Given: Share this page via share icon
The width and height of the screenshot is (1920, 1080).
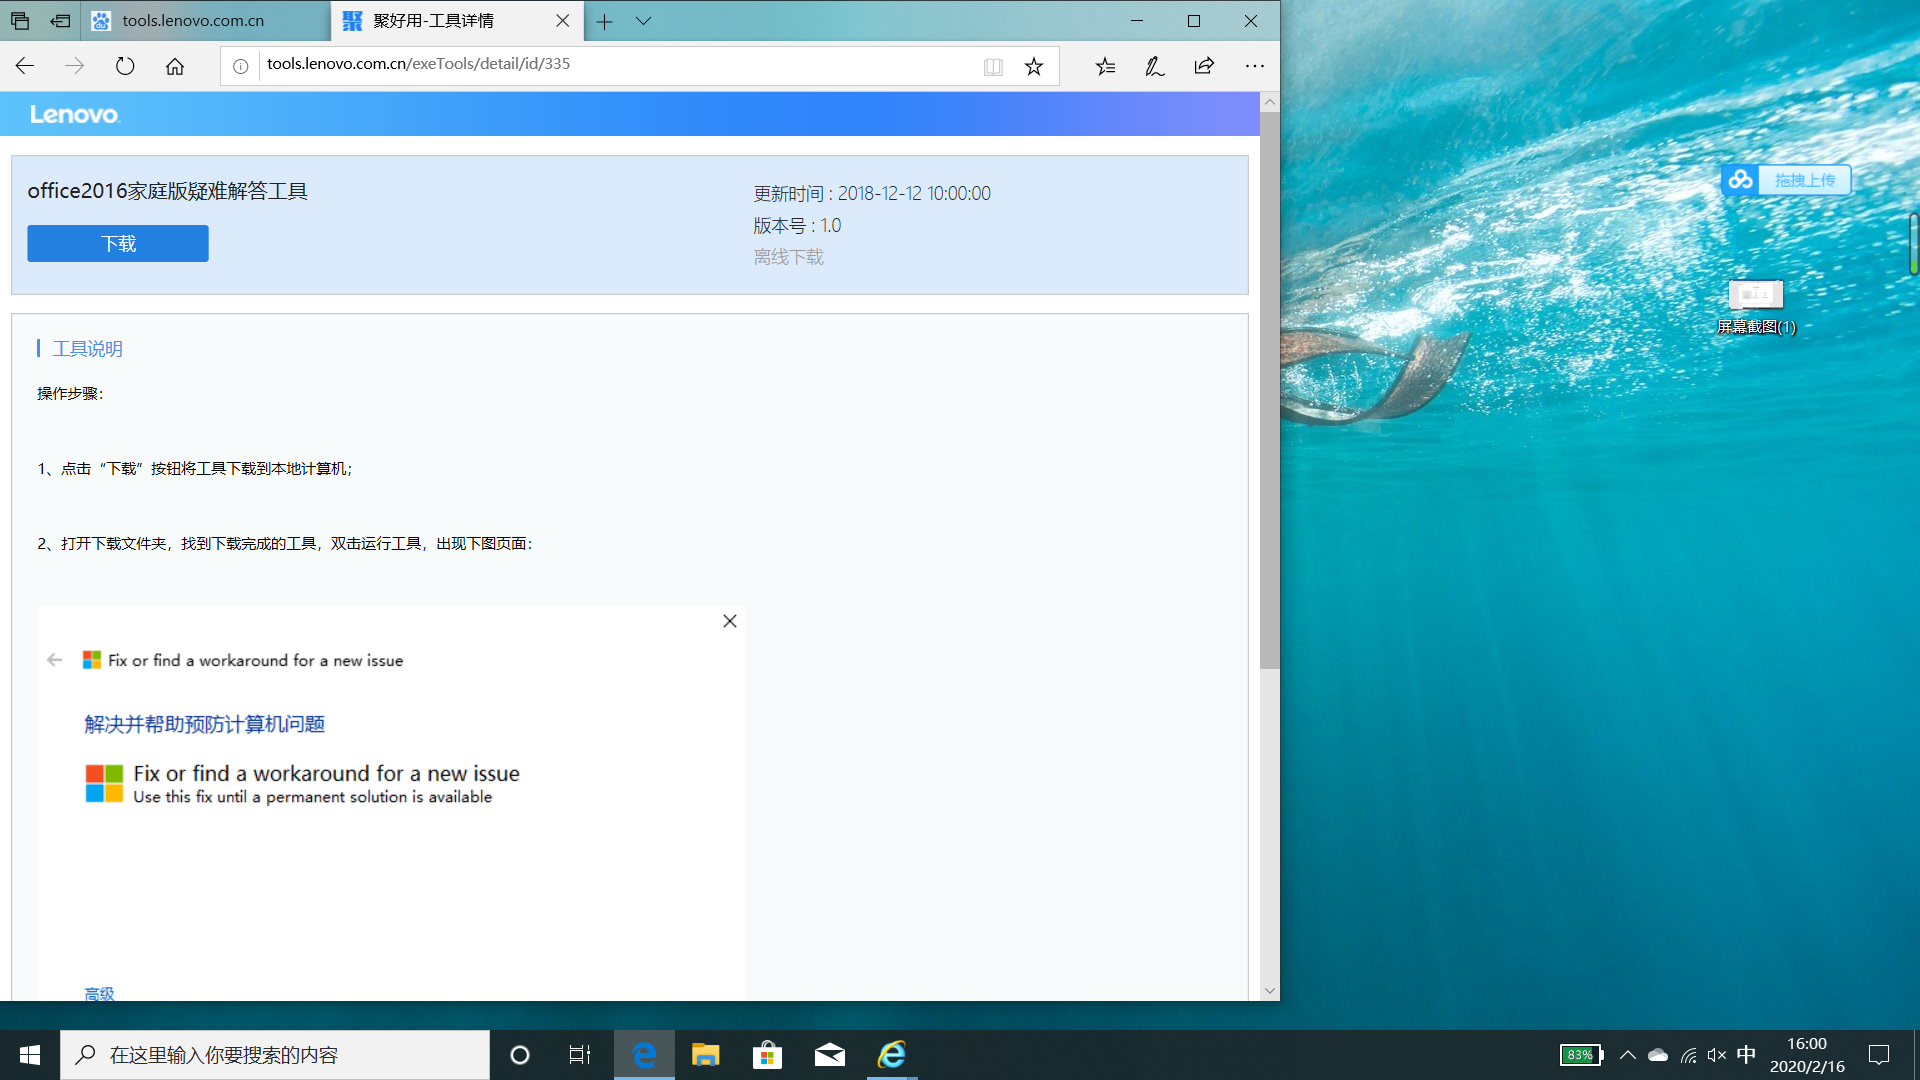Looking at the screenshot, I should (1204, 66).
